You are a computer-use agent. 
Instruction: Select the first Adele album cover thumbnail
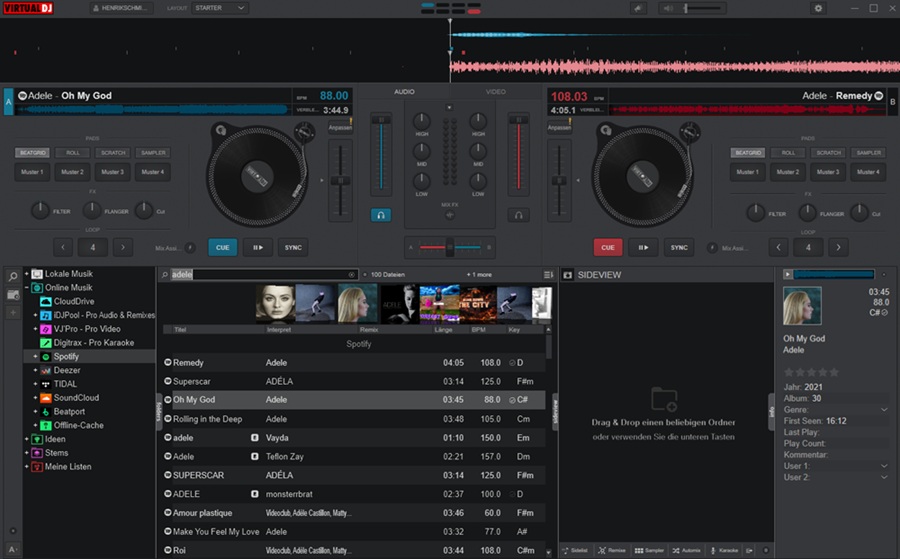[x=276, y=303]
